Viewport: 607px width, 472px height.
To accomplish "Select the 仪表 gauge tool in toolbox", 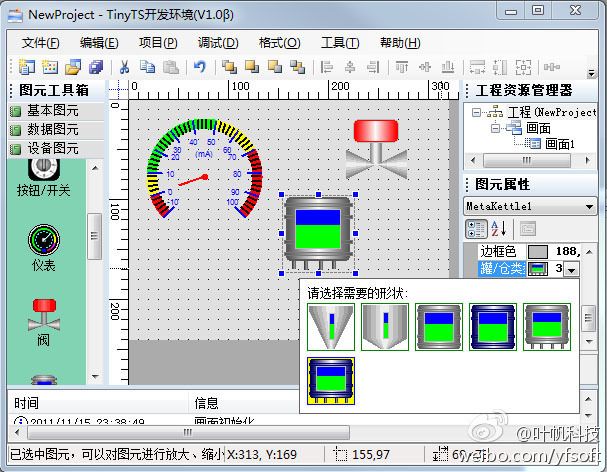I will (x=44, y=248).
